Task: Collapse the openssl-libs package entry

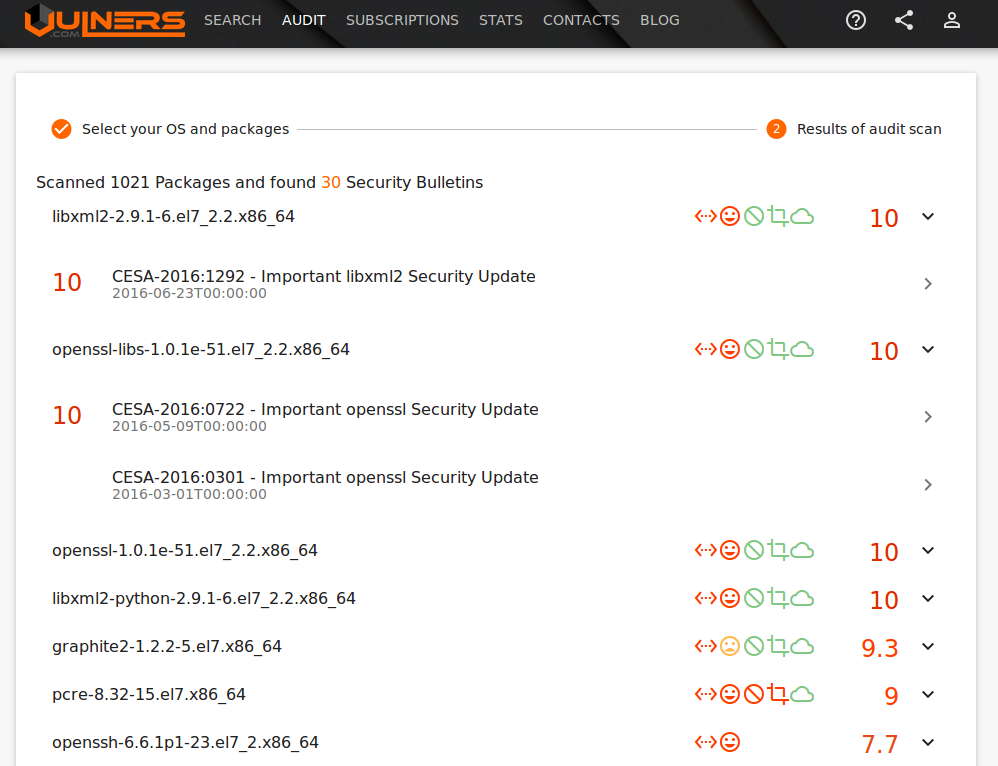Action: (x=928, y=350)
